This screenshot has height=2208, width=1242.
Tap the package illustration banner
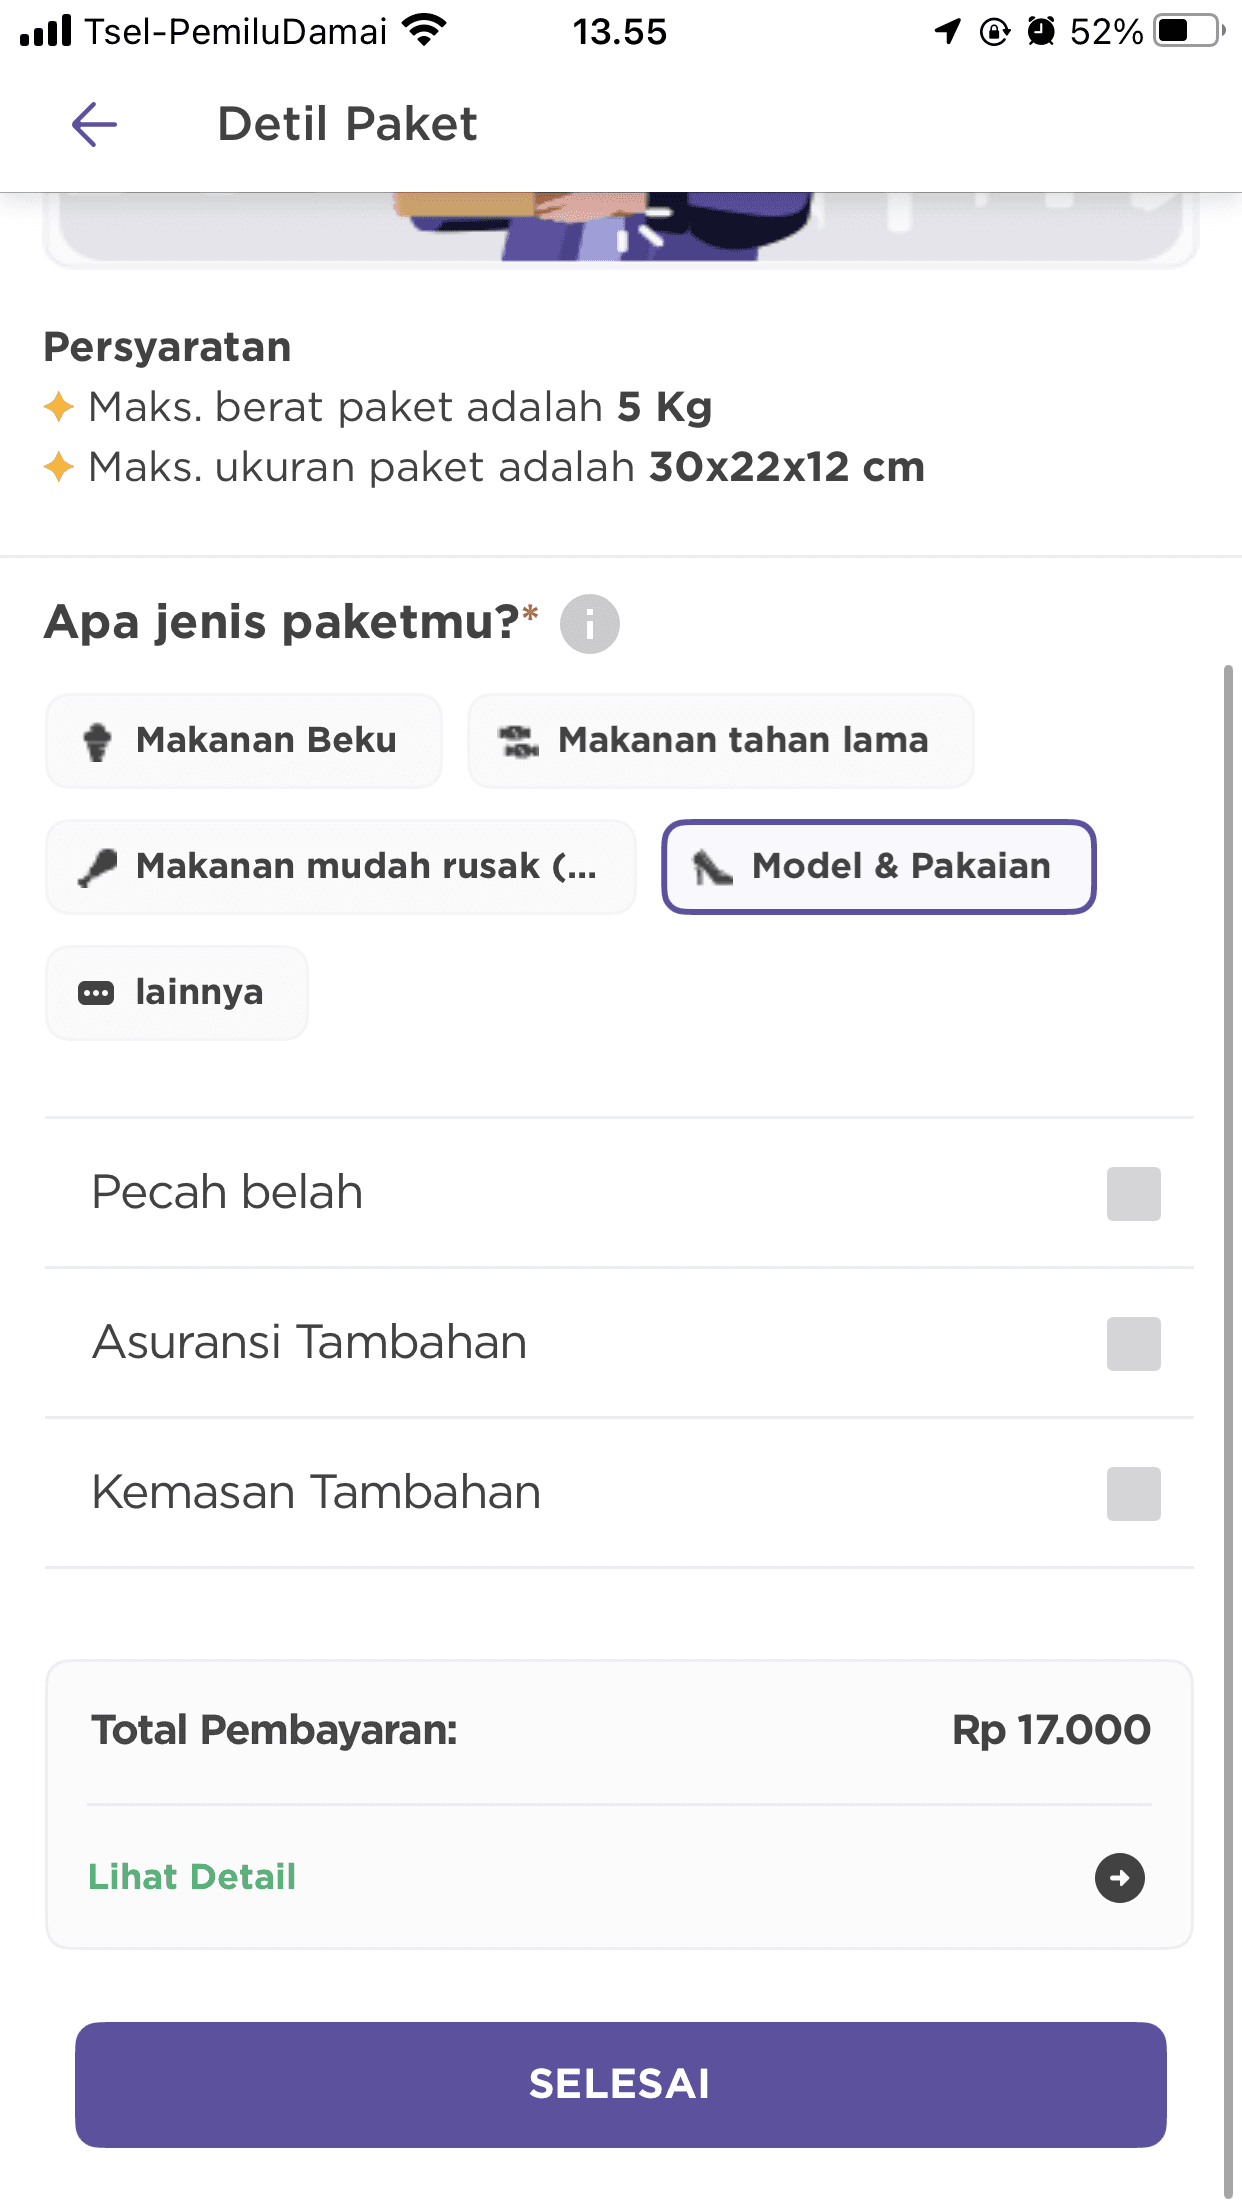click(x=620, y=230)
